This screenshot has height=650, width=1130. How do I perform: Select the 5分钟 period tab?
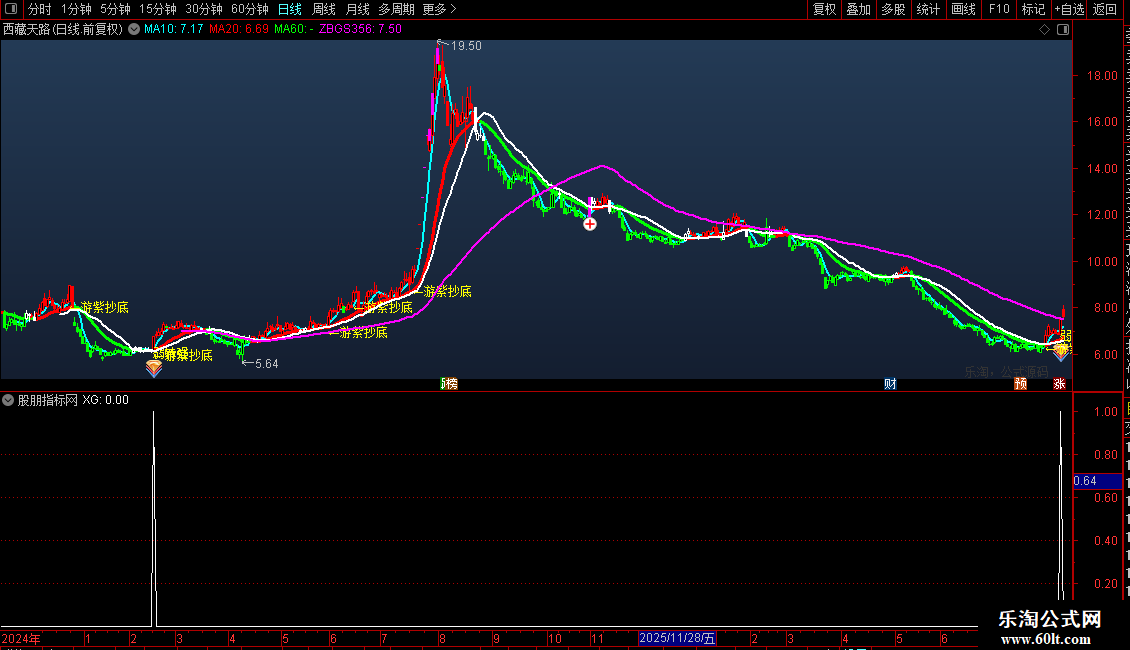coord(115,9)
